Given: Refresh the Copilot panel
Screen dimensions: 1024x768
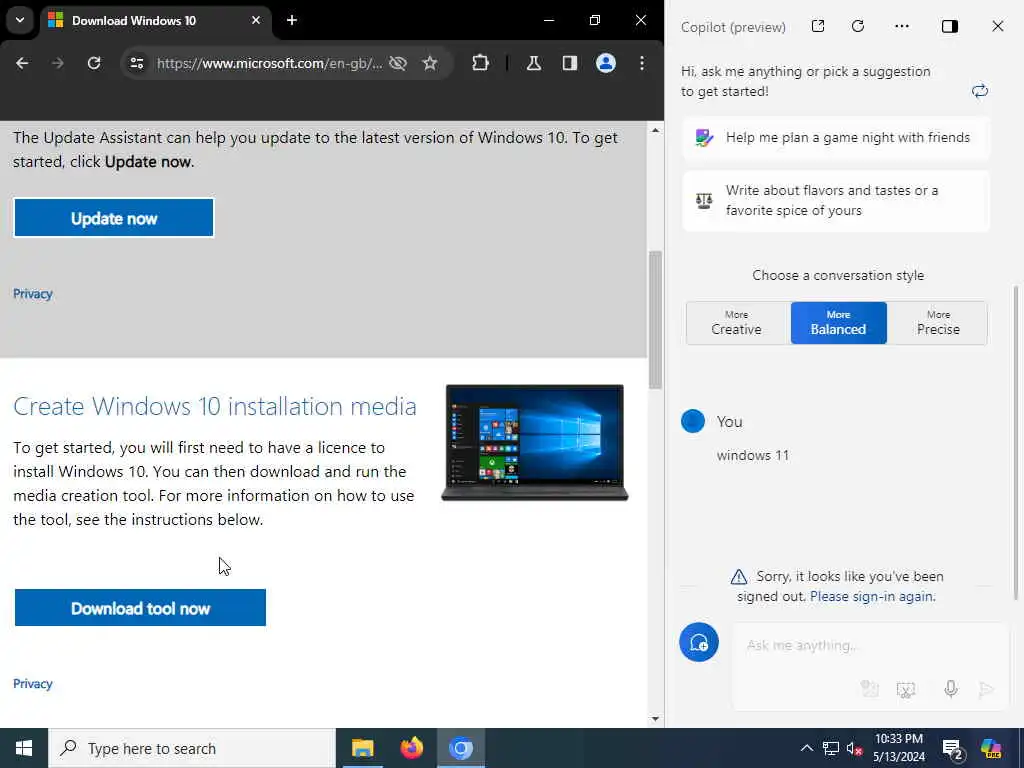Looking at the screenshot, I should 858,26.
